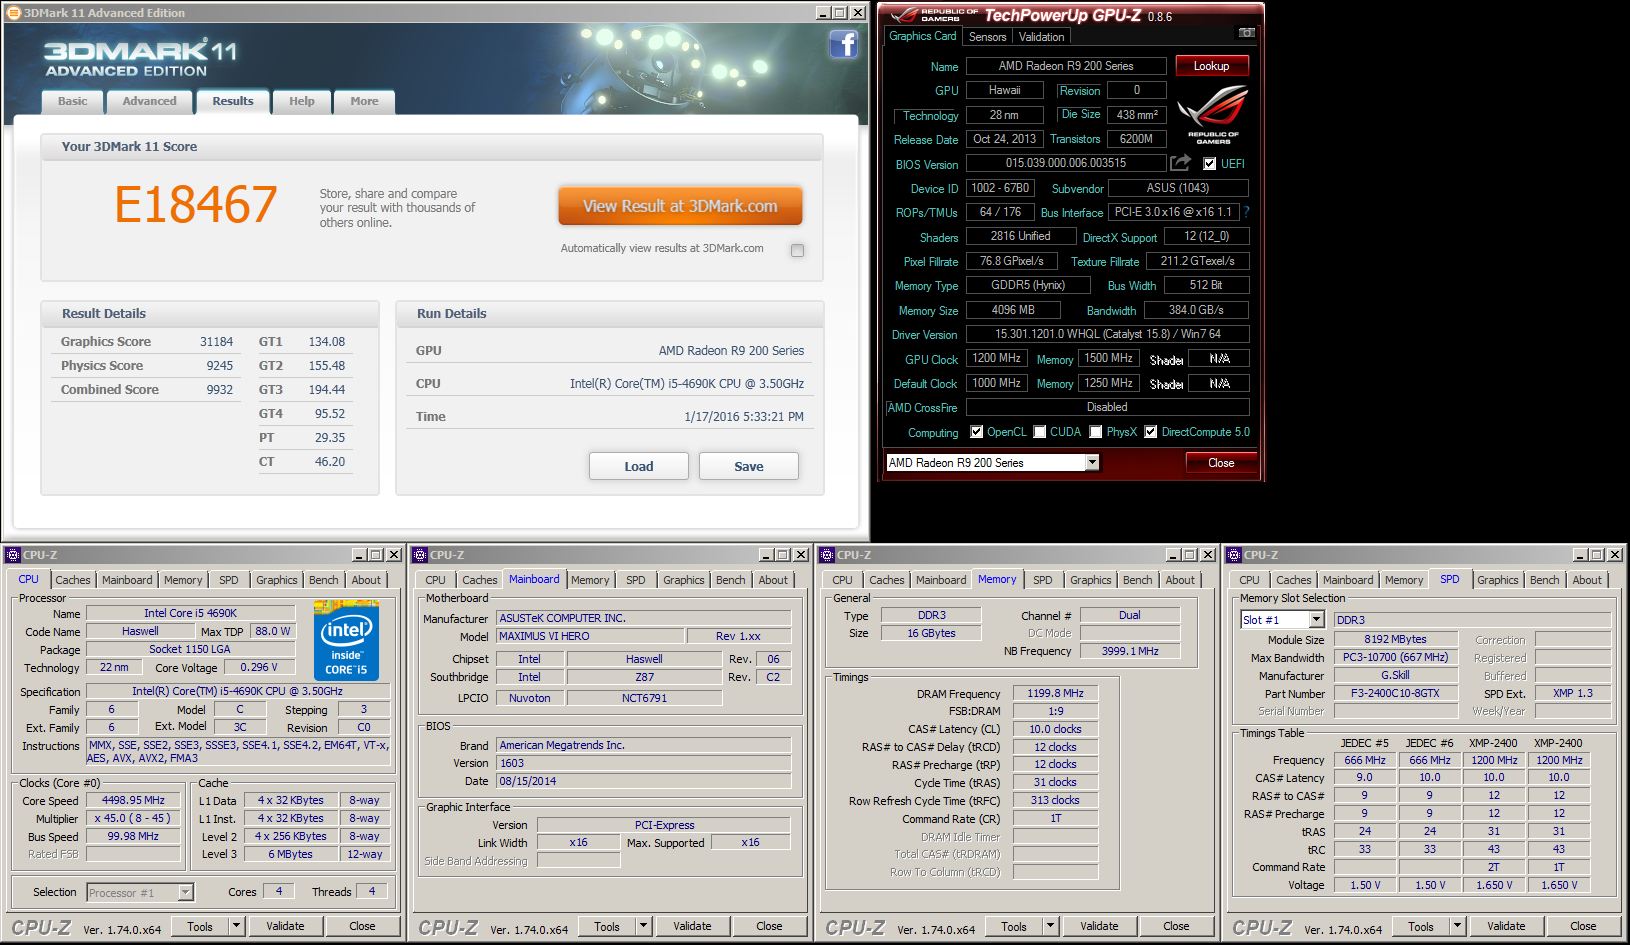Open Tools dropdown arrow in CPU-Z SPD window
This screenshot has height=945, width=1630.
1458,926
